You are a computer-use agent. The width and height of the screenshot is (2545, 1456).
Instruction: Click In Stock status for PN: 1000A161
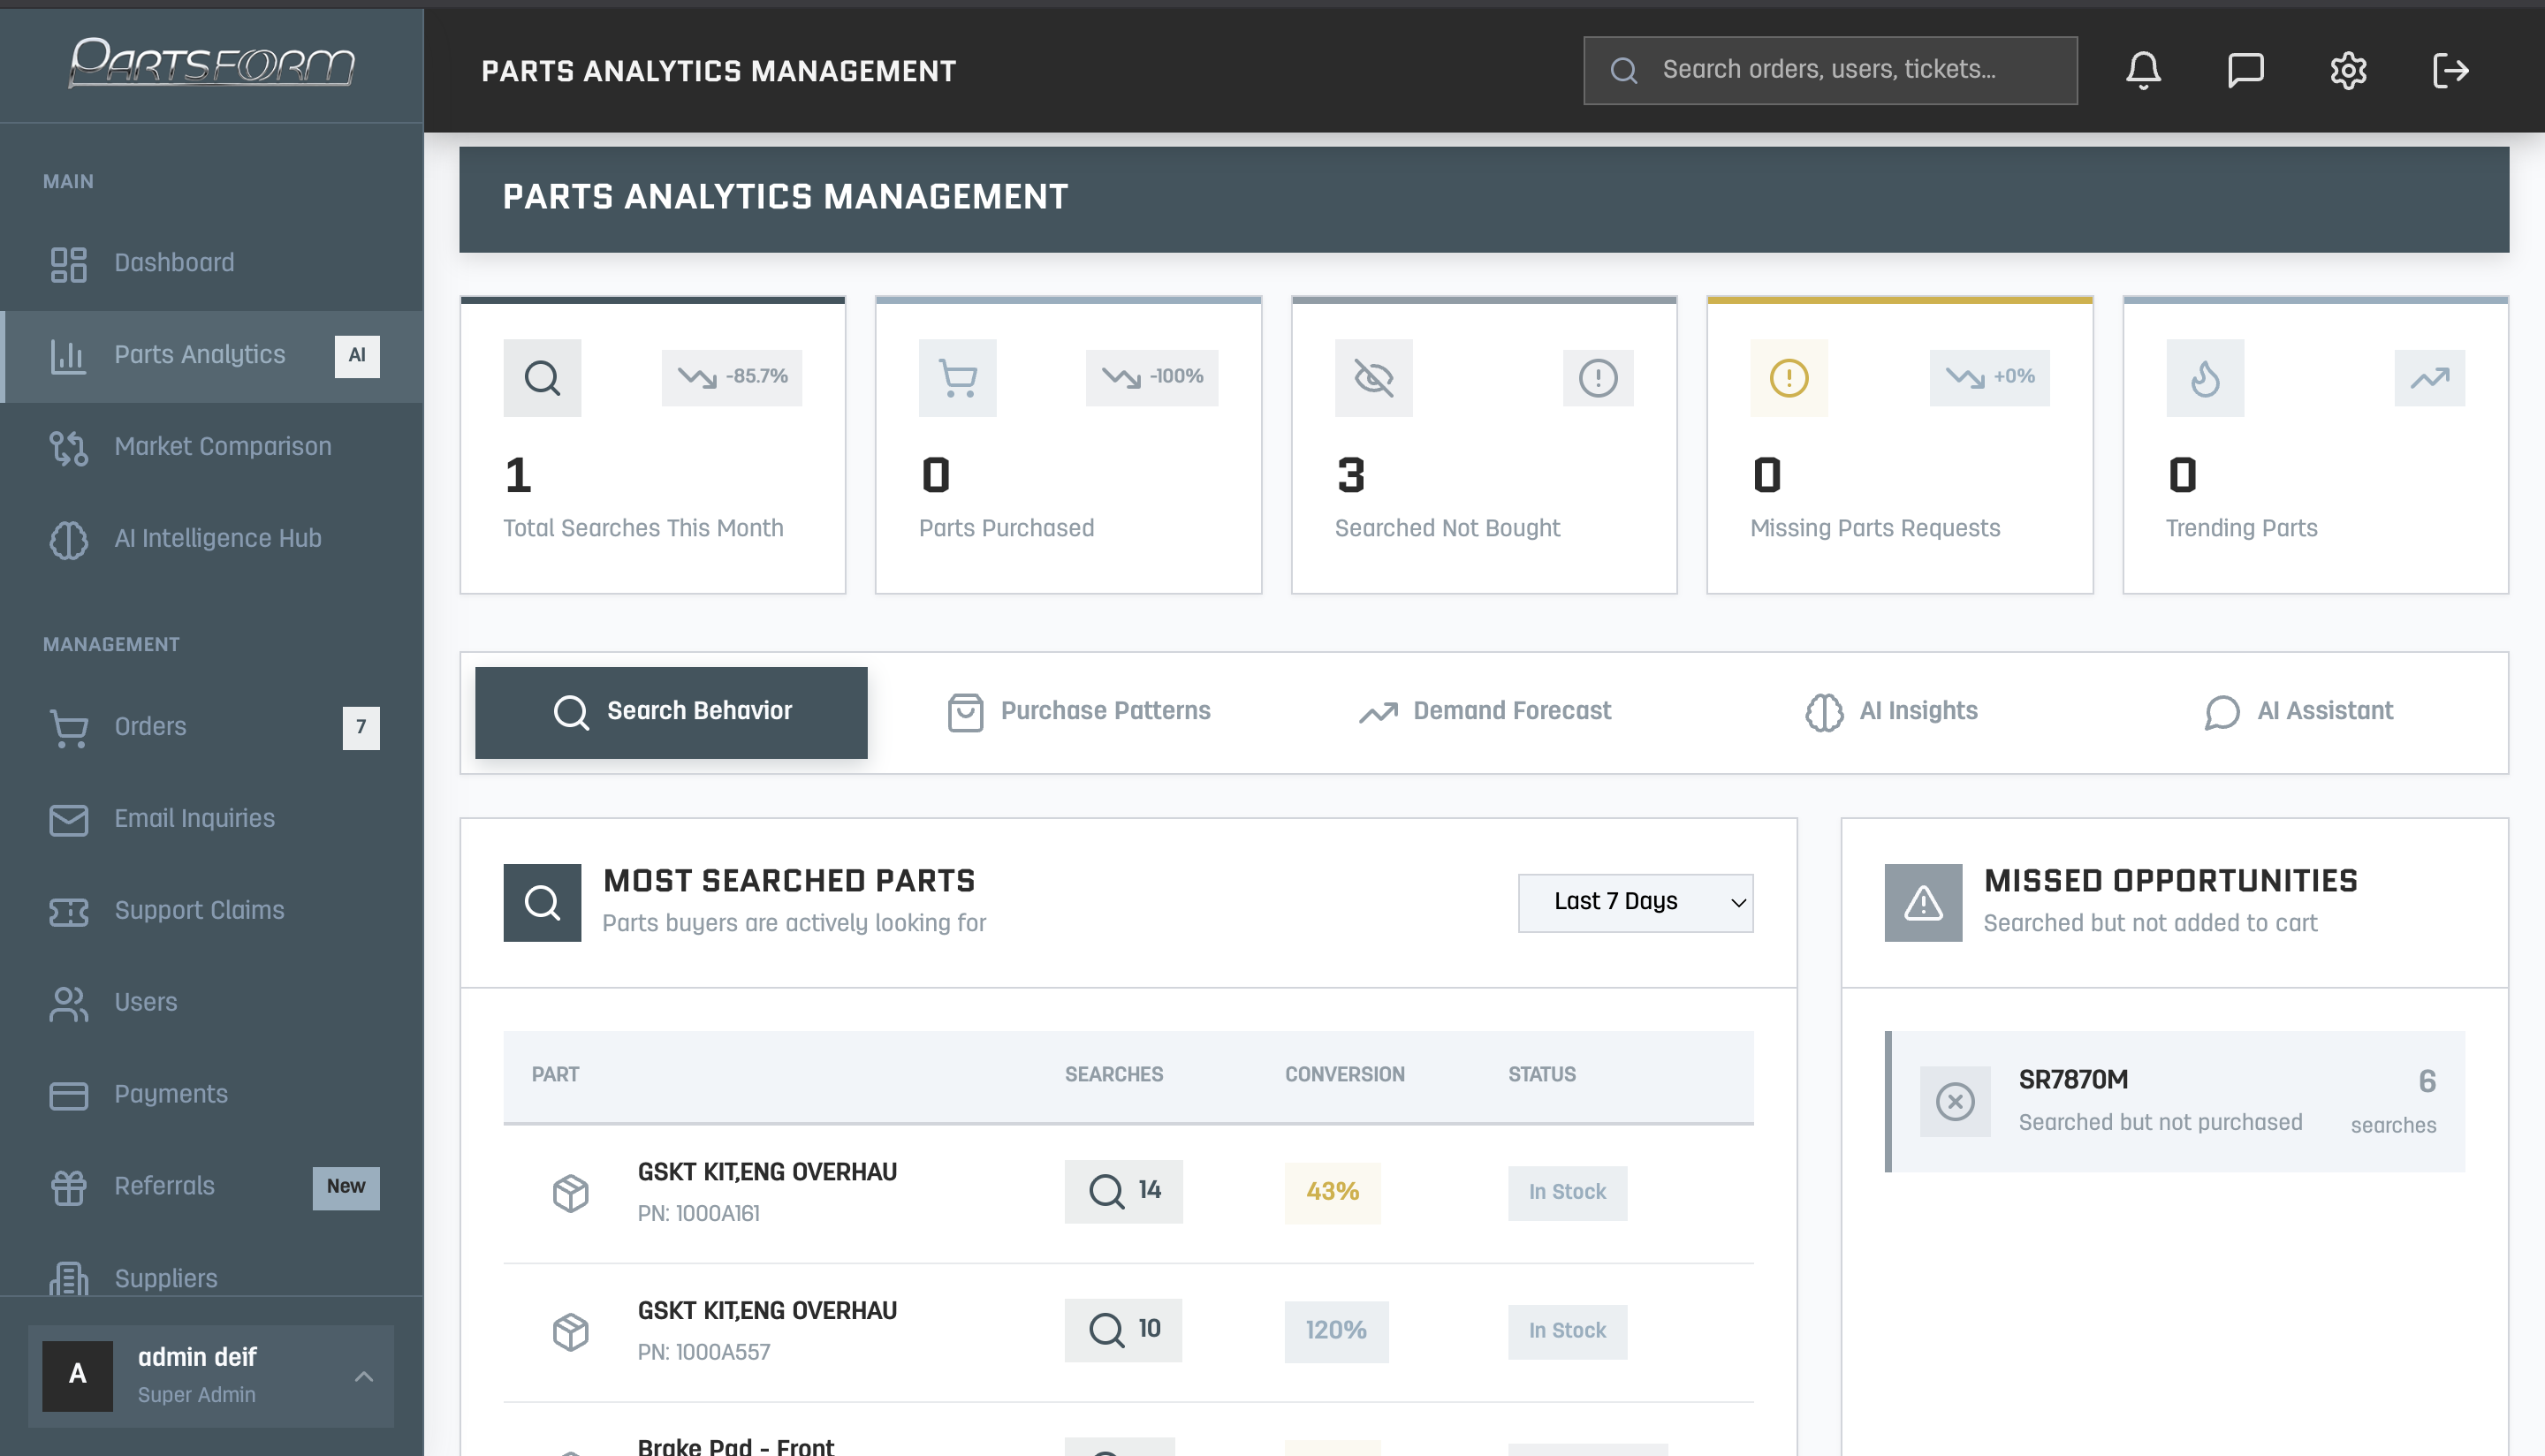(x=1567, y=1193)
